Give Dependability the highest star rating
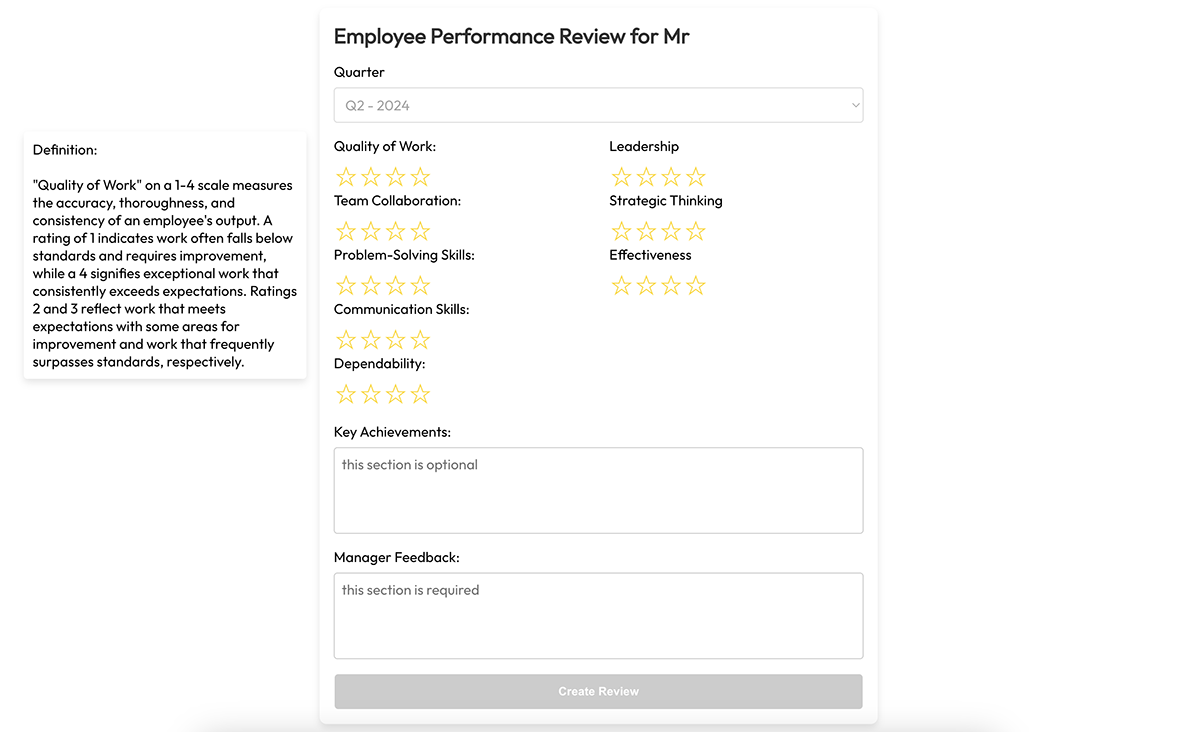This screenshot has height=732, width=1200. click(x=420, y=394)
